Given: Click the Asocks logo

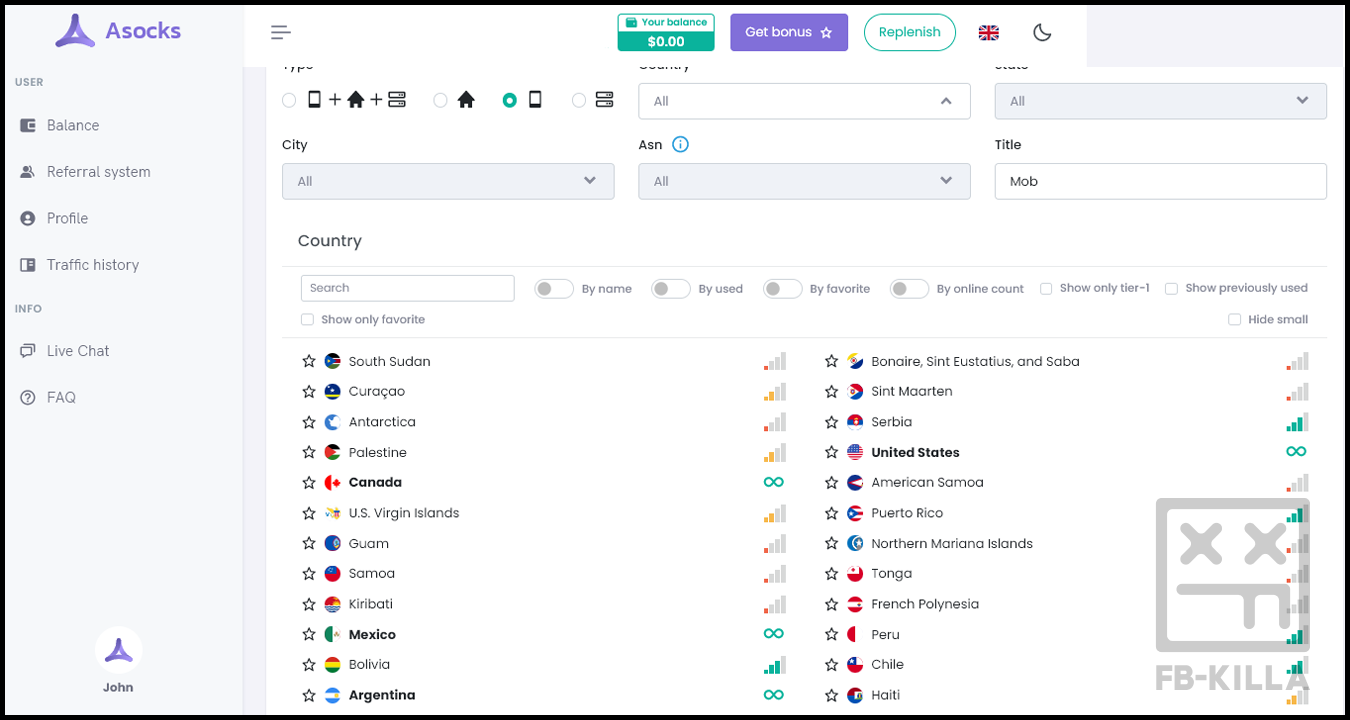Looking at the screenshot, I should coord(118,31).
